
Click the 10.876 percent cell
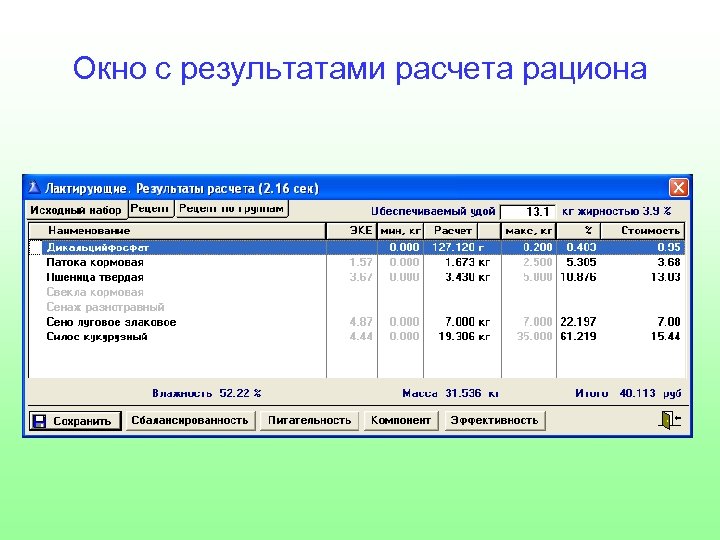point(578,277)
